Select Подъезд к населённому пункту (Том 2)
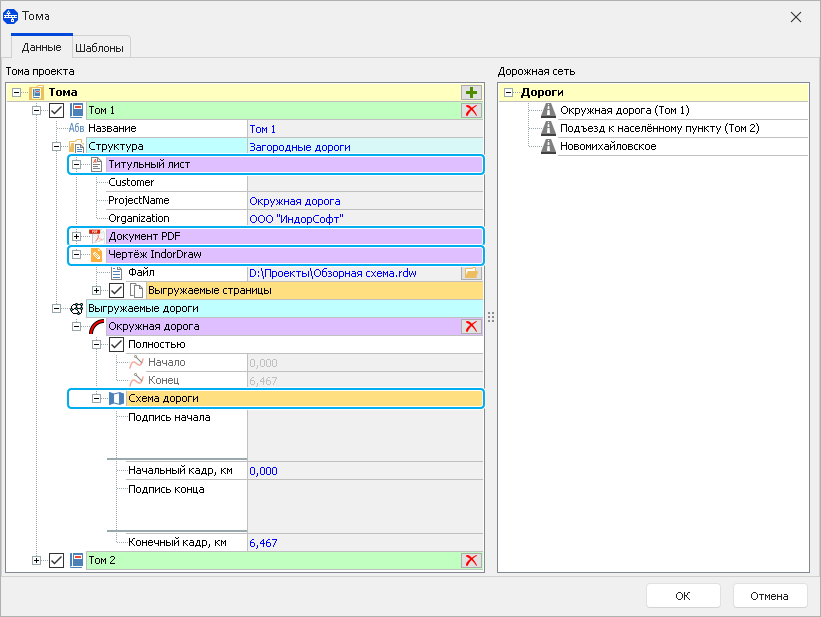Viewport: 821px width, 617px height. pyautogui.click(x=660, y=128)
